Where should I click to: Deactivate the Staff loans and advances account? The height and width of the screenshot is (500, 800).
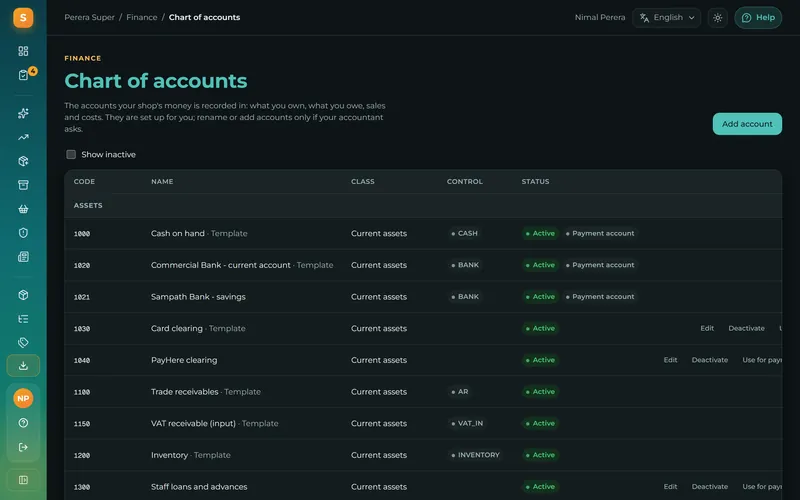(x=709, y=487)
